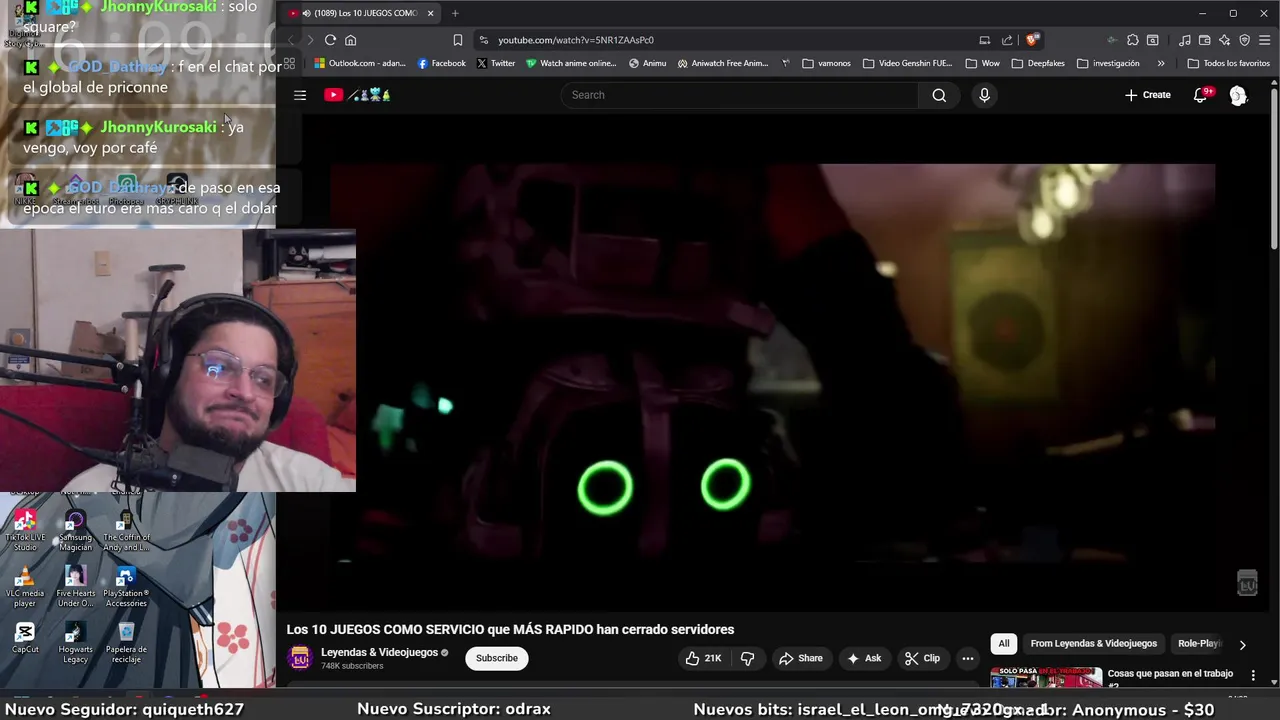The image size is (1280, 720).
Task: Click the YouTube search magnifier button
Action: (939, 95)
